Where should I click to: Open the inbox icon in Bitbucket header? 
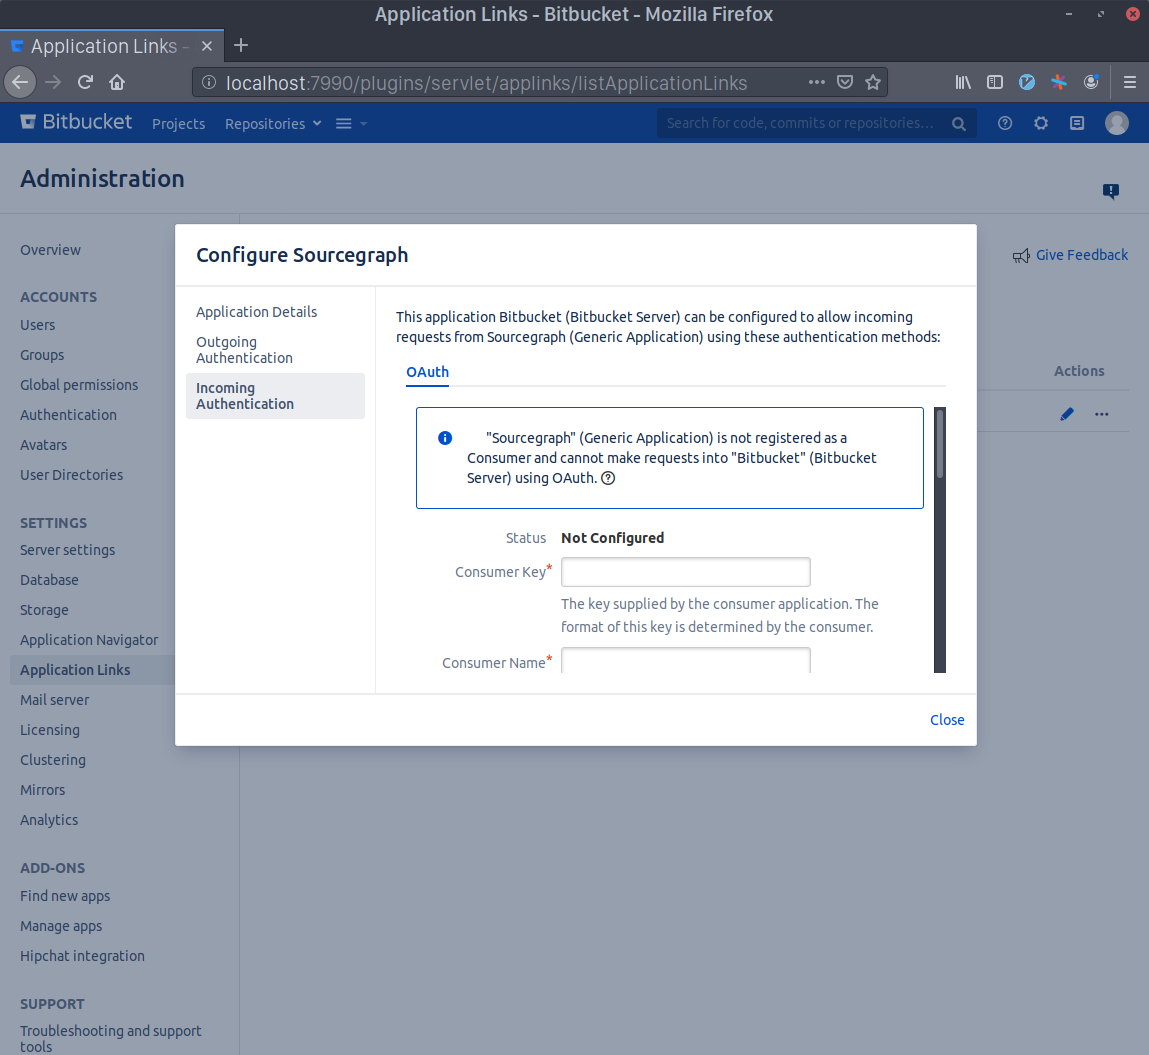1076,123
